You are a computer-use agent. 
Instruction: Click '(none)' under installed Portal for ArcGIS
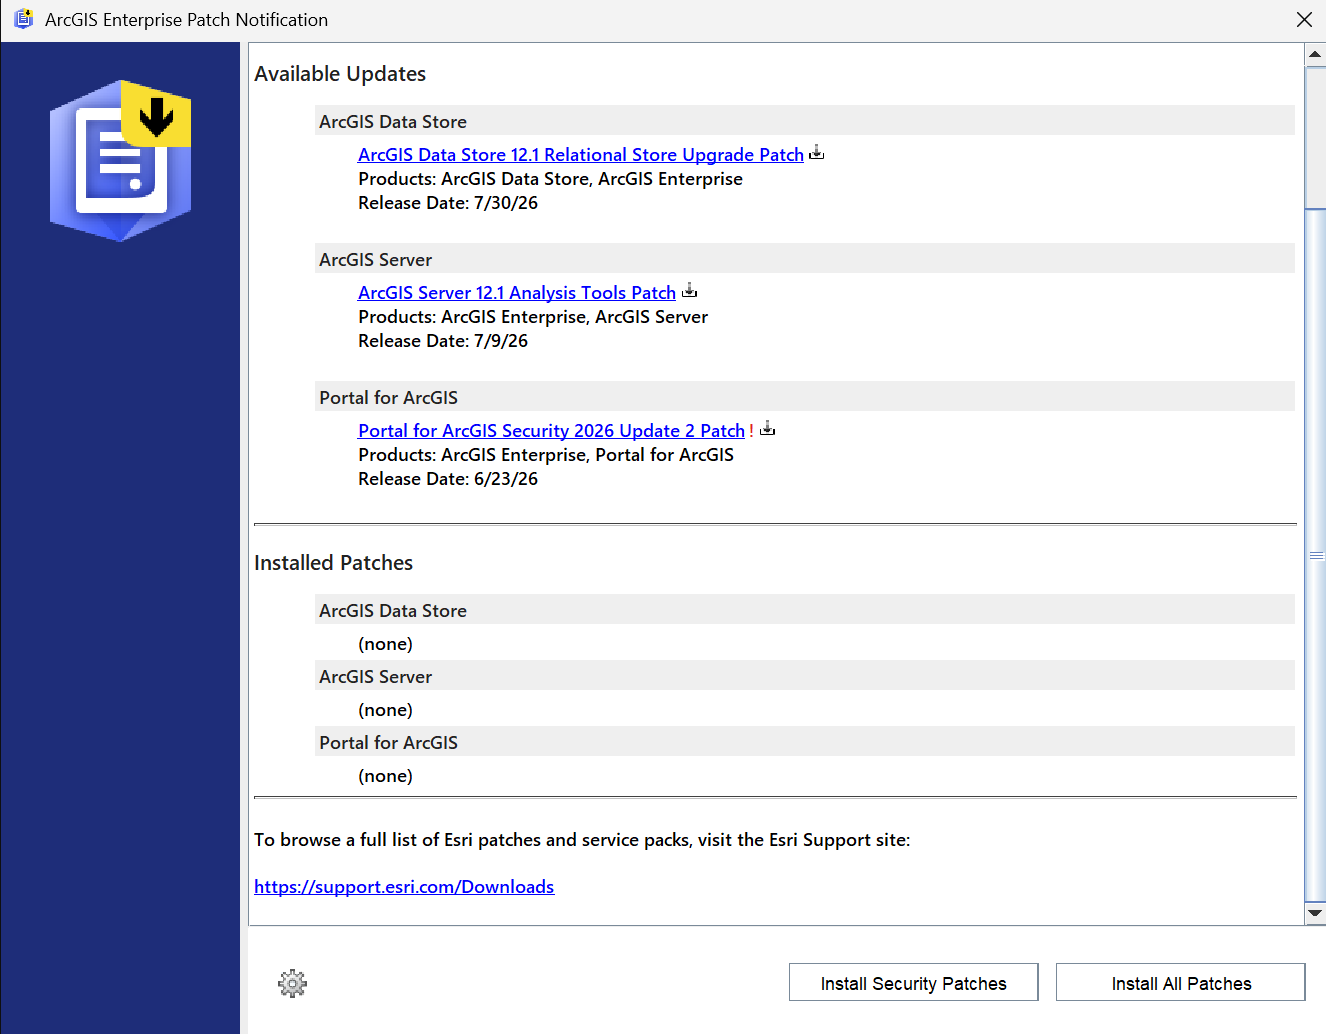click(385, 776)
